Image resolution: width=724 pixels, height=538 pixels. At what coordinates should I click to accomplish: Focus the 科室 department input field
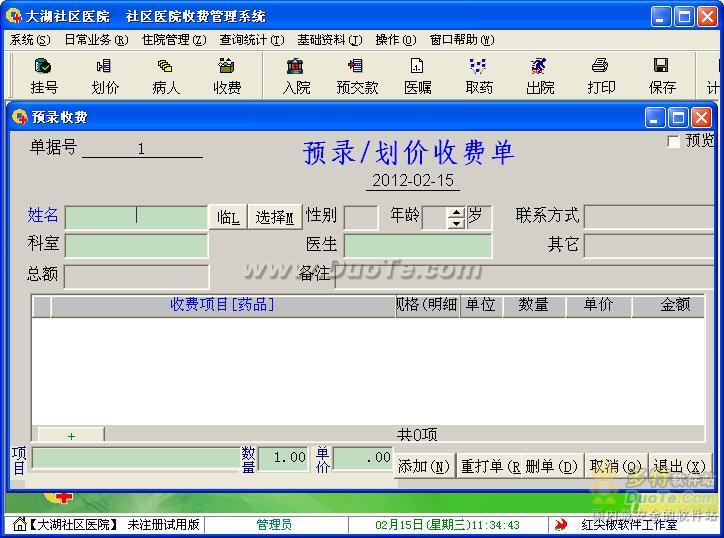click(x=137, y=245)
